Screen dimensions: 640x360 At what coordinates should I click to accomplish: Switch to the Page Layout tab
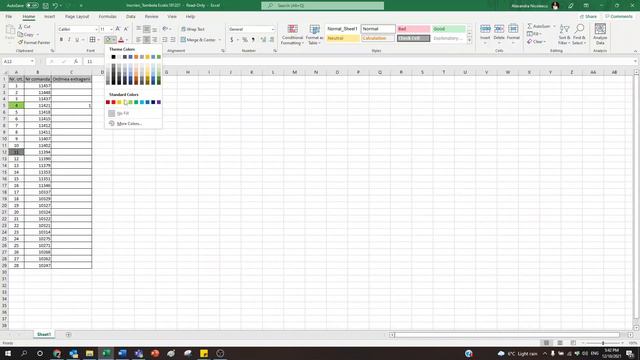(x=77, y=17)
